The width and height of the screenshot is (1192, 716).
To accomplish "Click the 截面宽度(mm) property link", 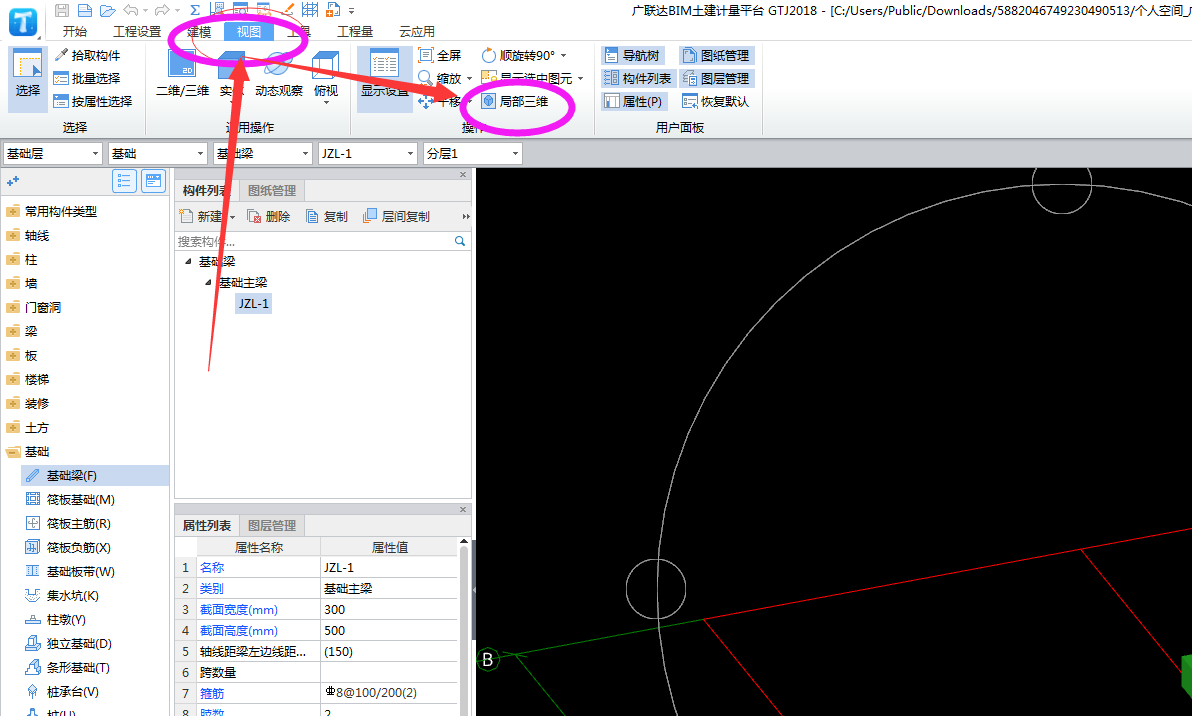I will pyautogui.click(x=239, y=610).
